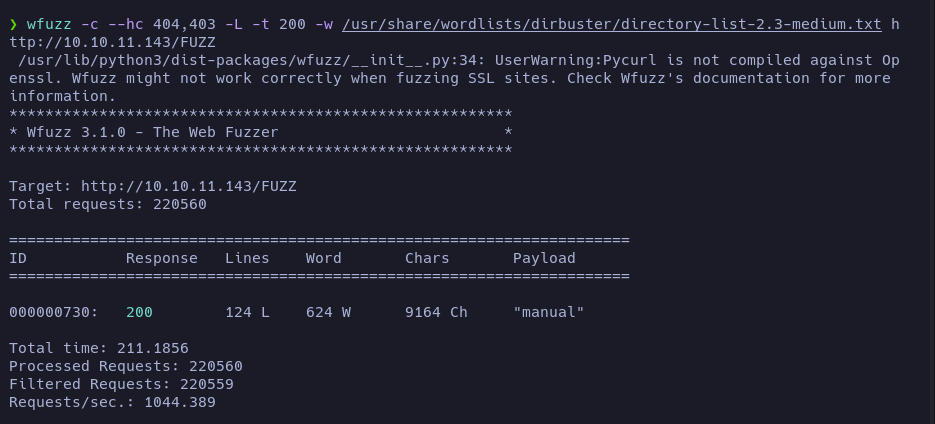Click the Lines column header
The image size is (935, 424).
pos(247,258)
